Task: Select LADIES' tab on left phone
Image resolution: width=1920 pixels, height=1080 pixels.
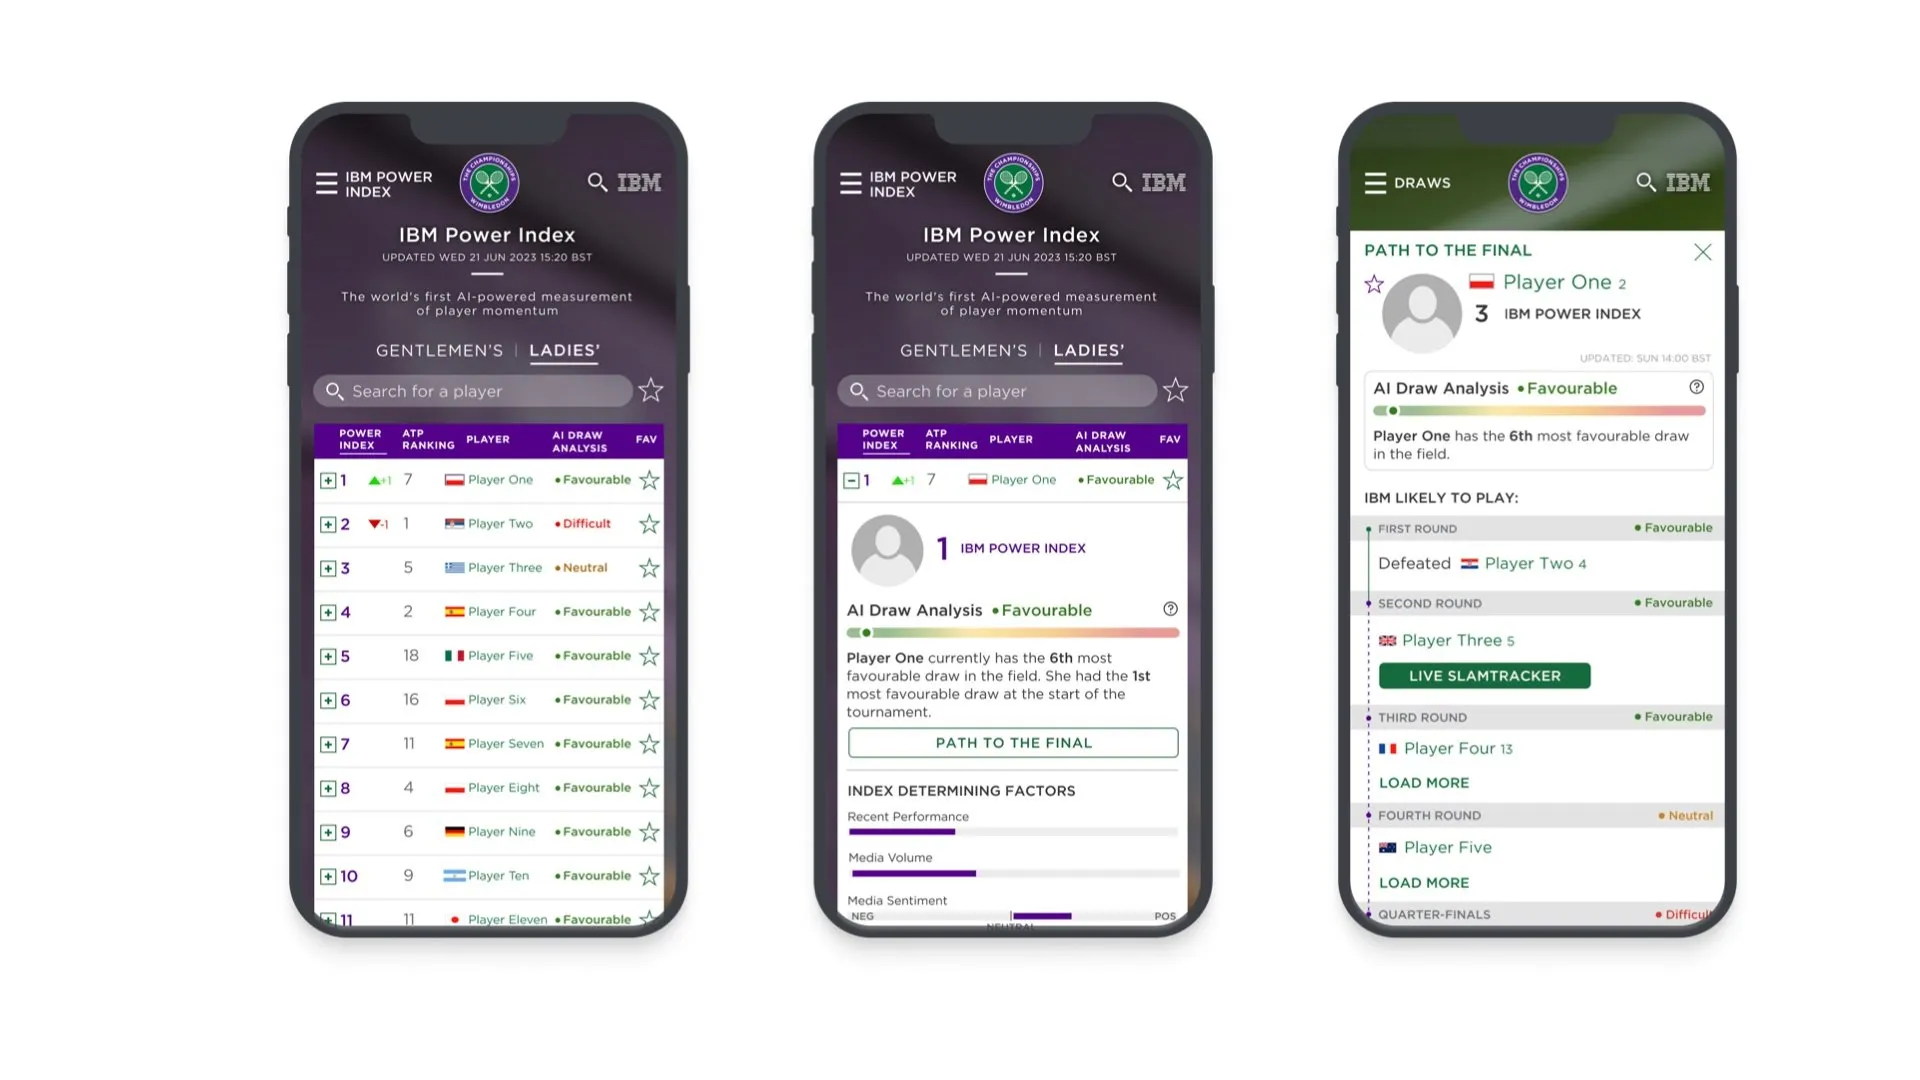Action: (x=563, y=349)
